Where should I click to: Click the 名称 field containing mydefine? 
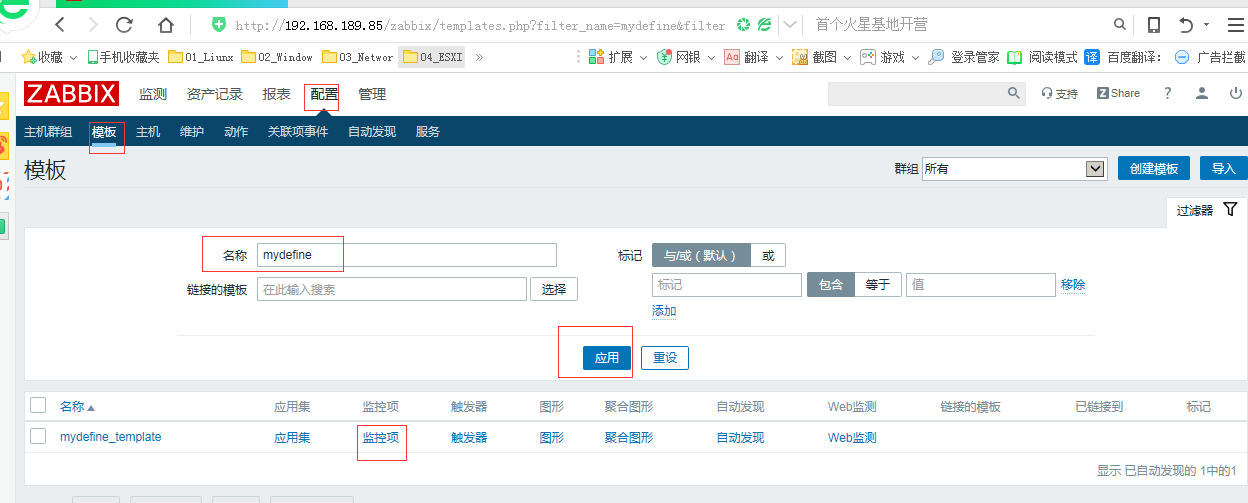click(x=406, y=255)
